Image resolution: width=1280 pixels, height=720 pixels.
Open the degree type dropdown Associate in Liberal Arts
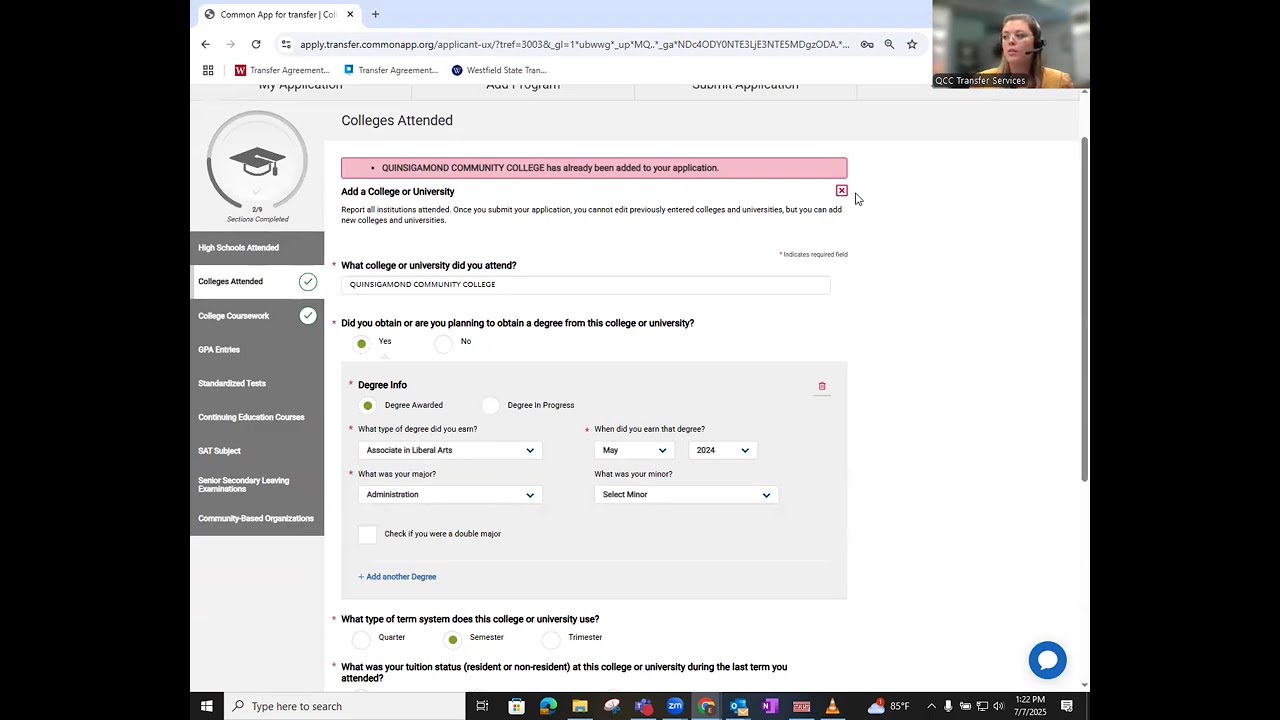450,450
